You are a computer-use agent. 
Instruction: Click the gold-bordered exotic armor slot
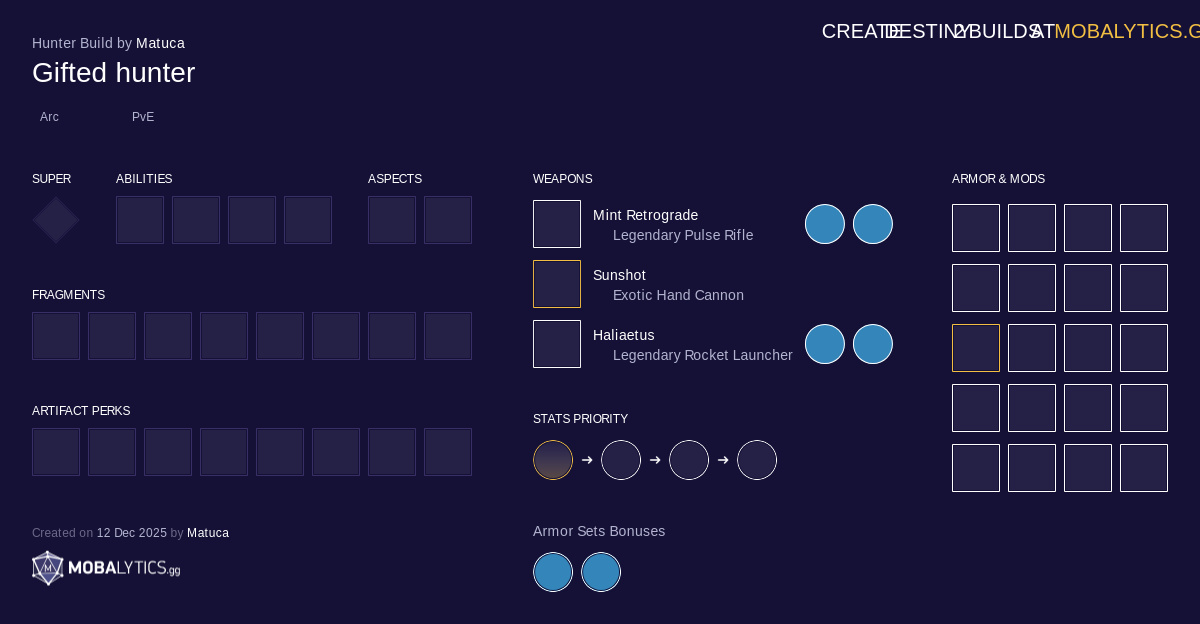(x=976, y=348)
